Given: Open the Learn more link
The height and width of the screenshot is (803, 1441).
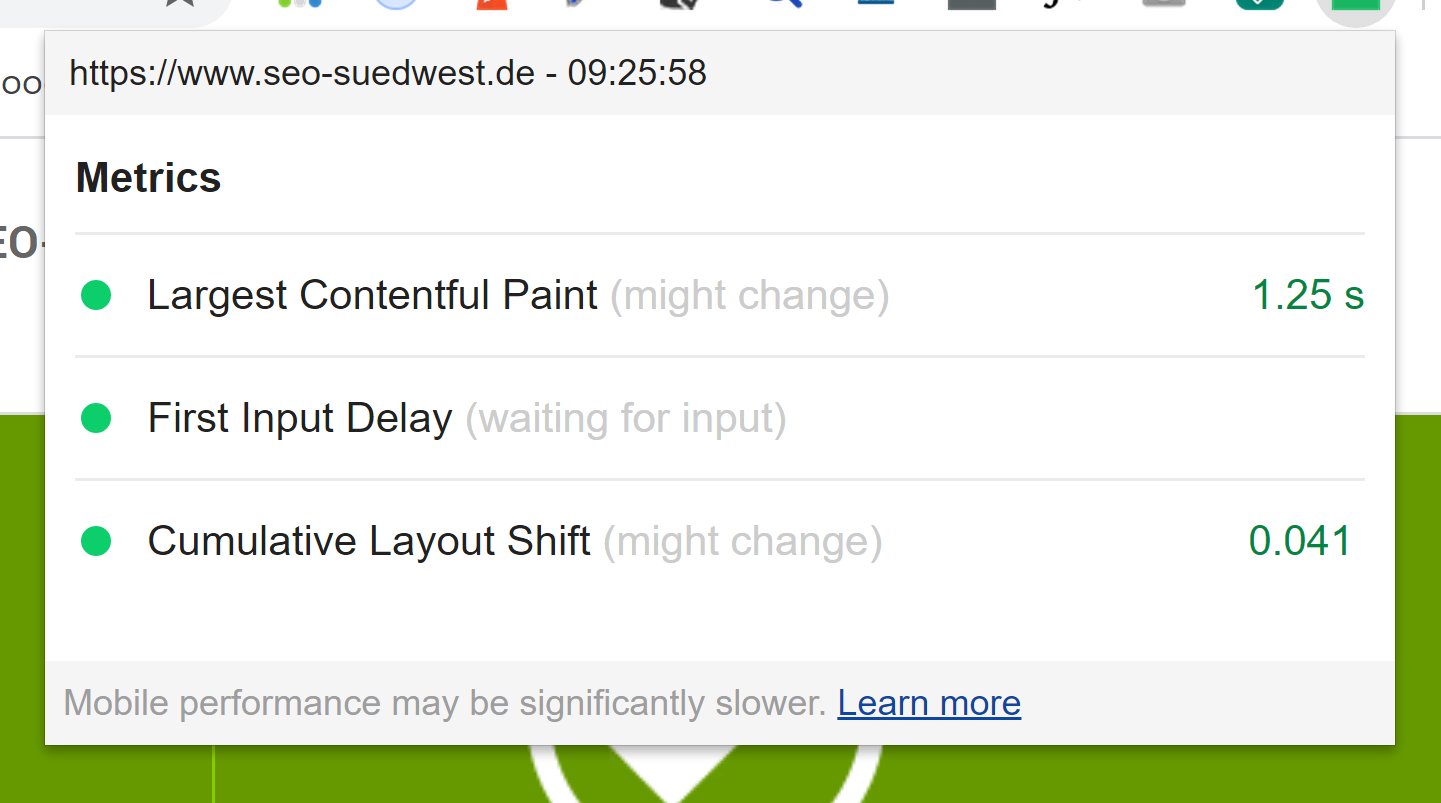Looking at the screenshot, I should point(928,703).
